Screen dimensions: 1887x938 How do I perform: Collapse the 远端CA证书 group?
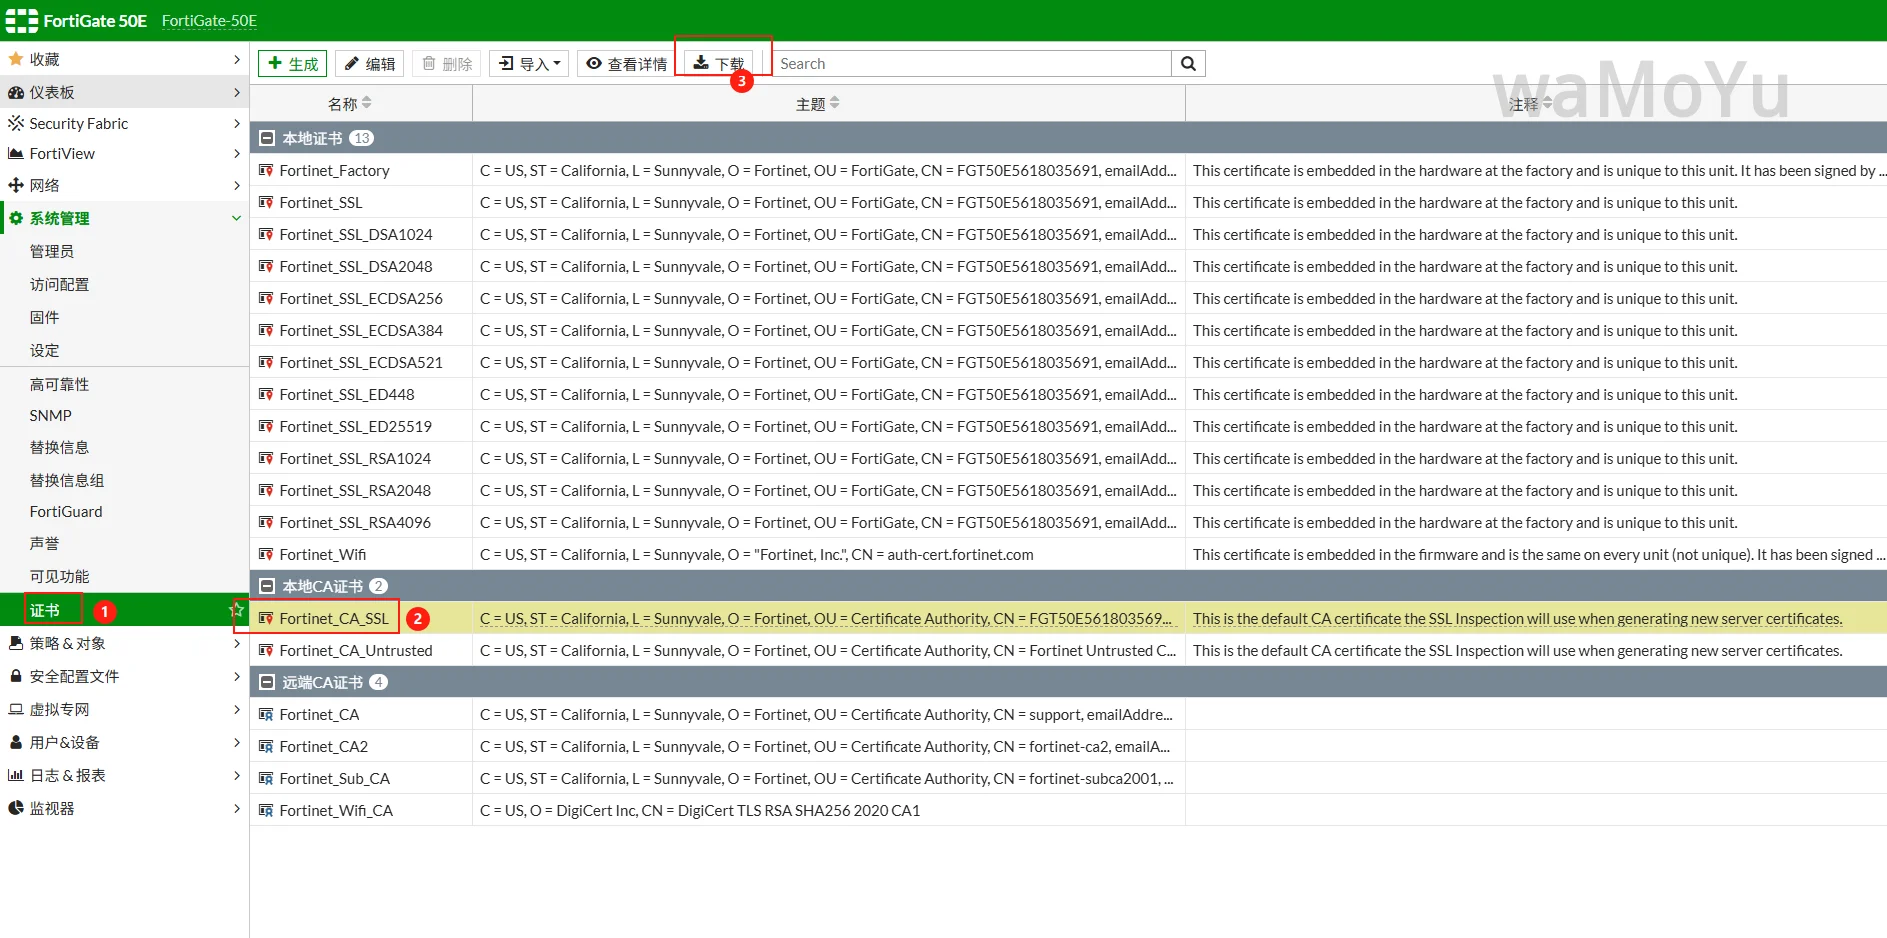point(267,682)
